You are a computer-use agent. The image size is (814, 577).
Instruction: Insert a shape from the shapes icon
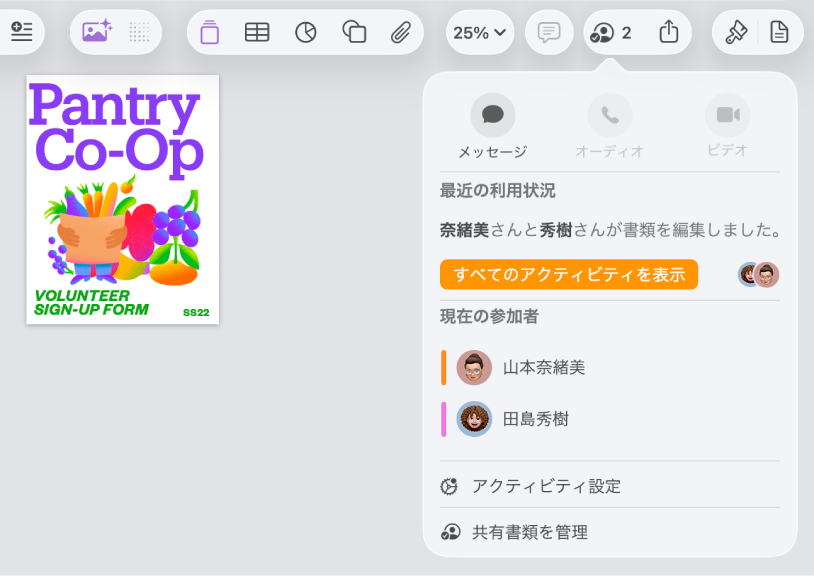tap(354, 32)
